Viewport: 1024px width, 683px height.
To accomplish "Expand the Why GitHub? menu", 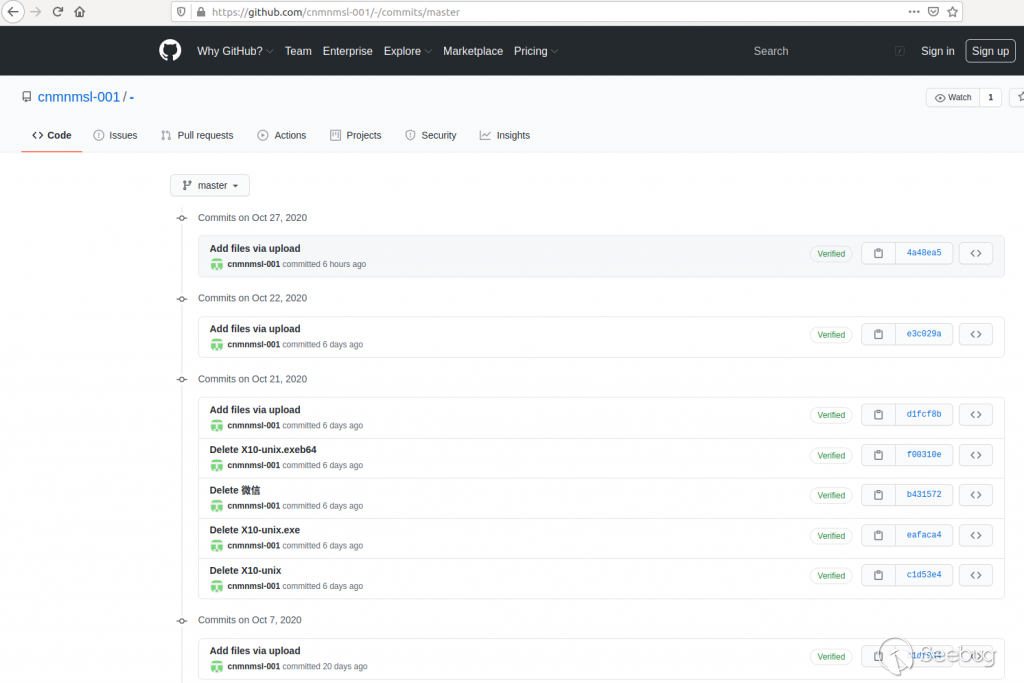I will [x=235, y=51].
